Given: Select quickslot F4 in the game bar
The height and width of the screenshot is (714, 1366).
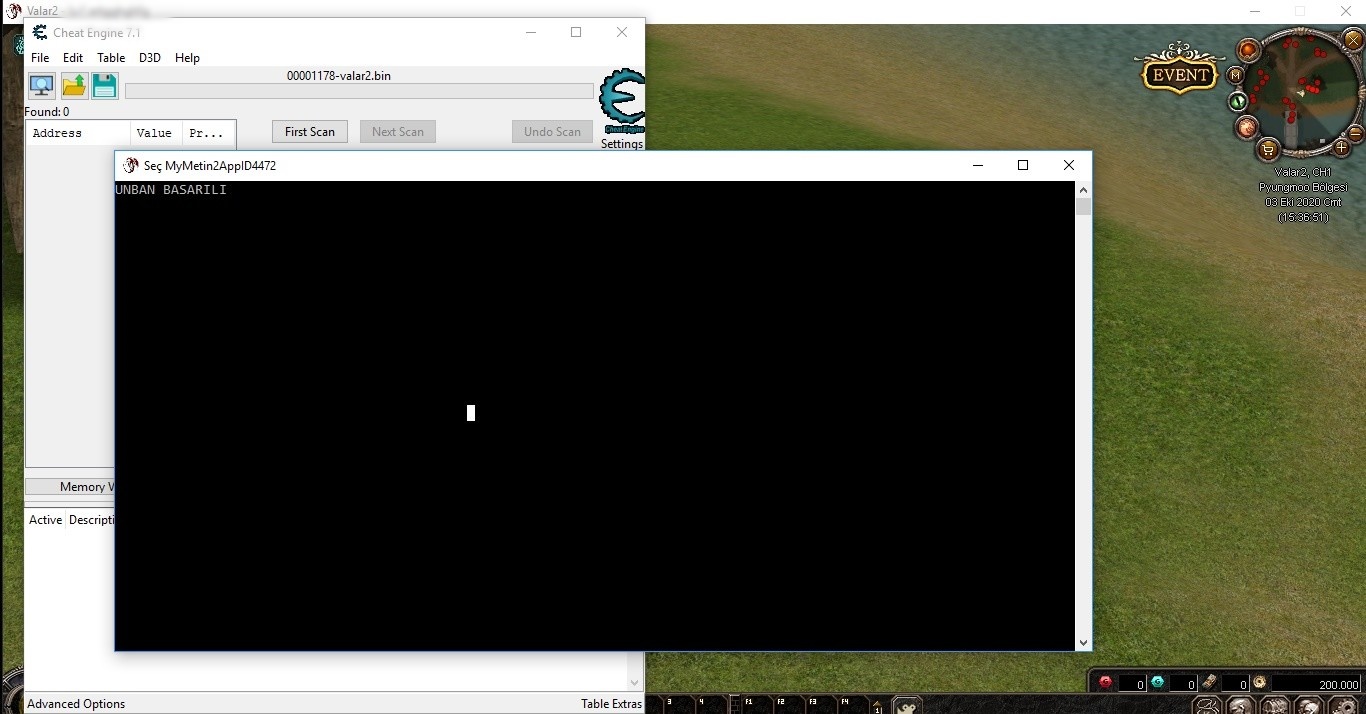Looking at the screenshot, I should 853,706.
